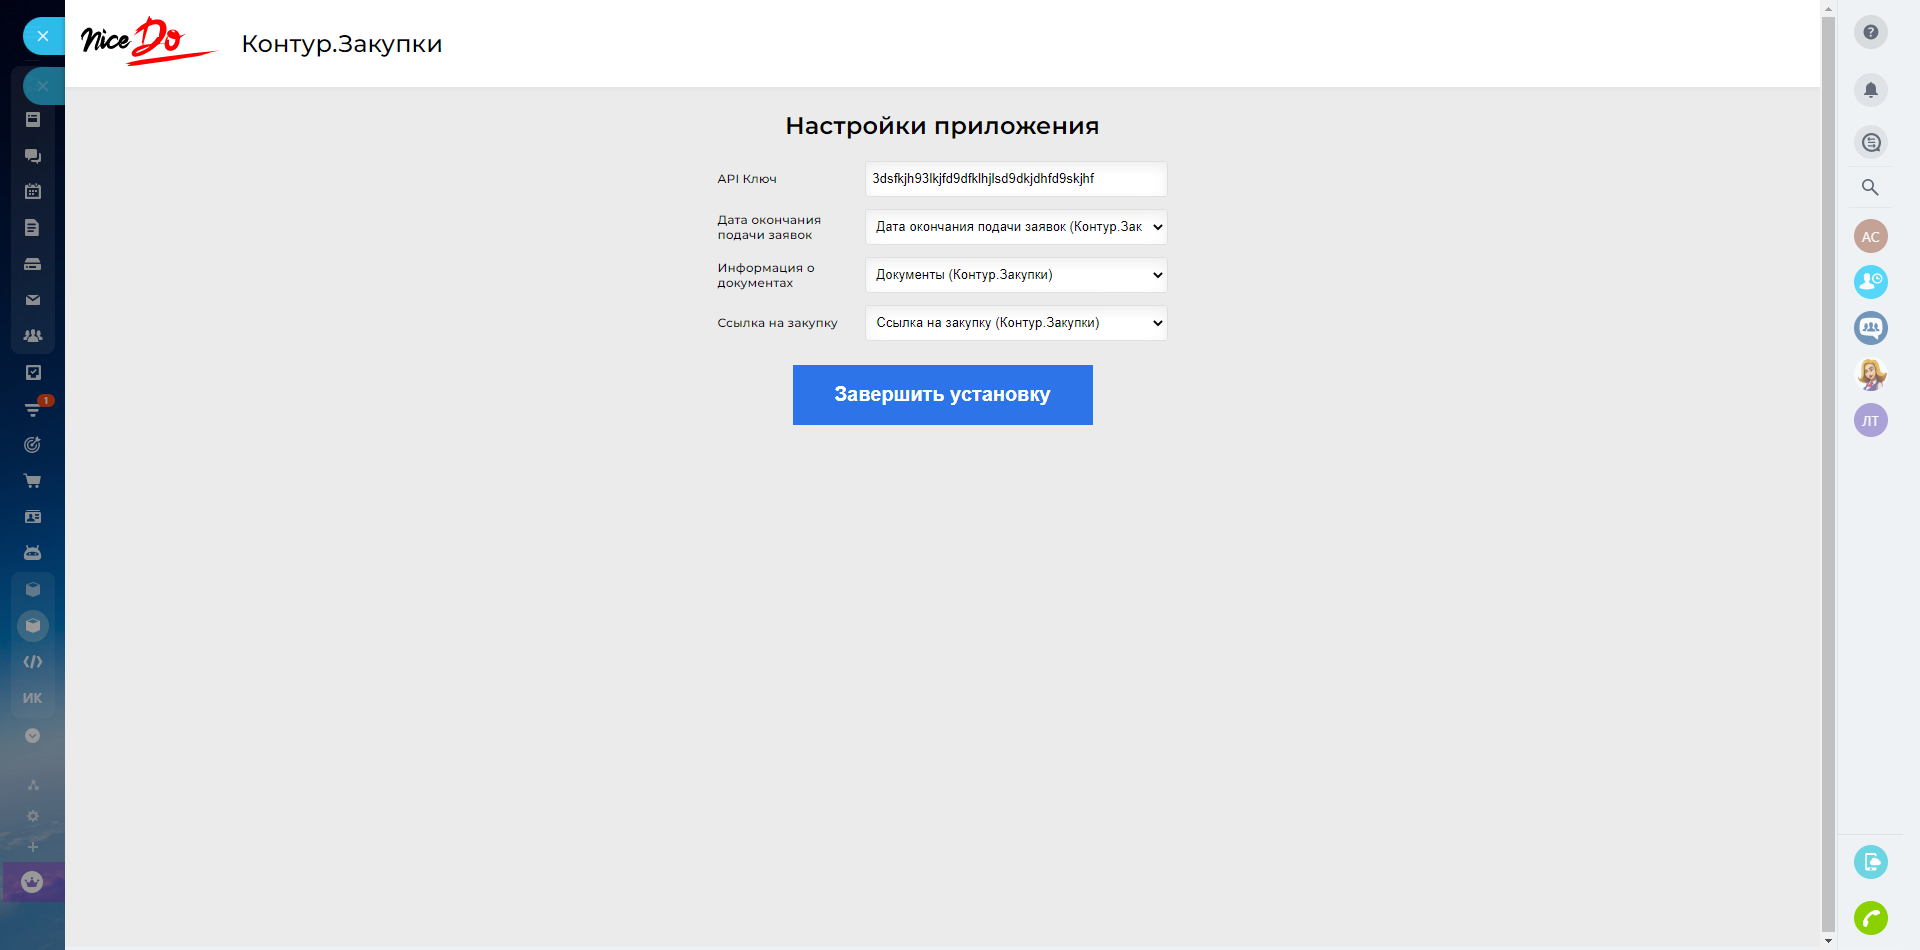Open notifications bell icon
Screen dimensions: 1920x950
click(1871, 90)
